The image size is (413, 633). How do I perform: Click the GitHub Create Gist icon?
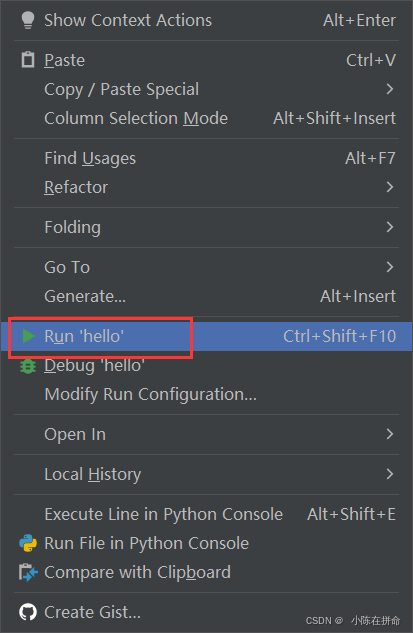(28, 612)
